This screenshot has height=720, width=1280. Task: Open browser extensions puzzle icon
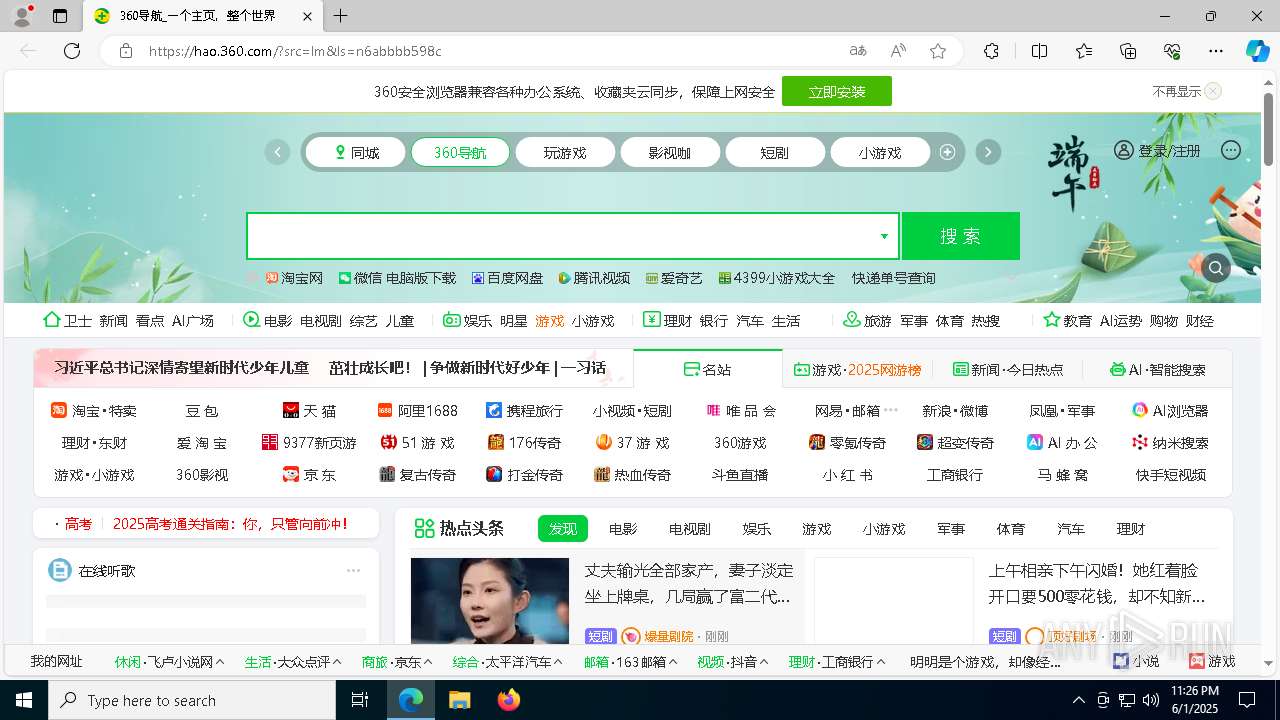tap(991, 51)
